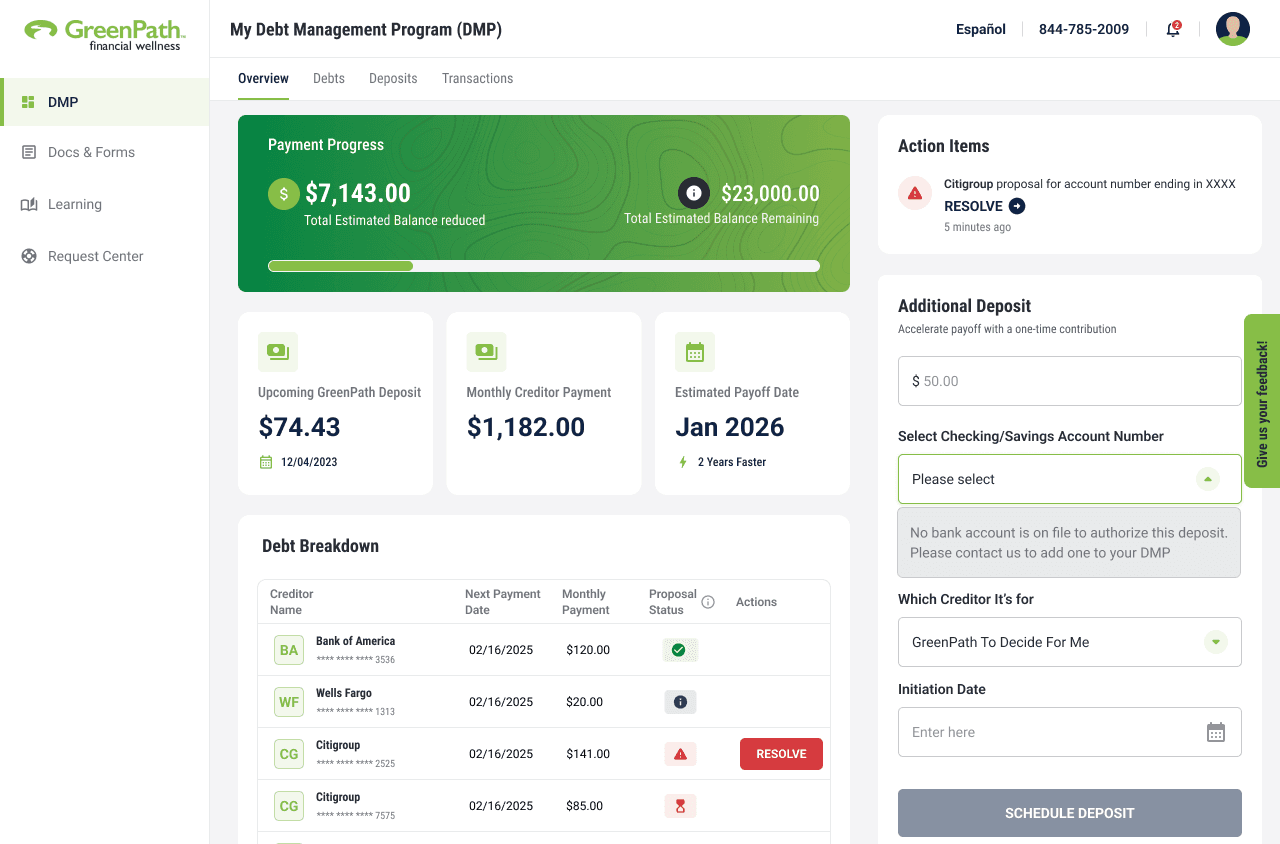
Task: Click the Monthly Payment column header
Action: (x=586, y=602)
